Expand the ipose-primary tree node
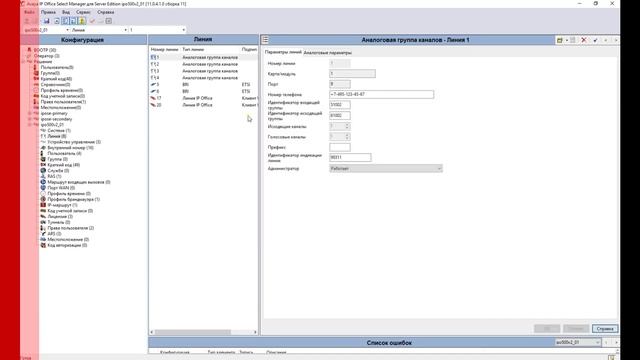 point(29,113)
